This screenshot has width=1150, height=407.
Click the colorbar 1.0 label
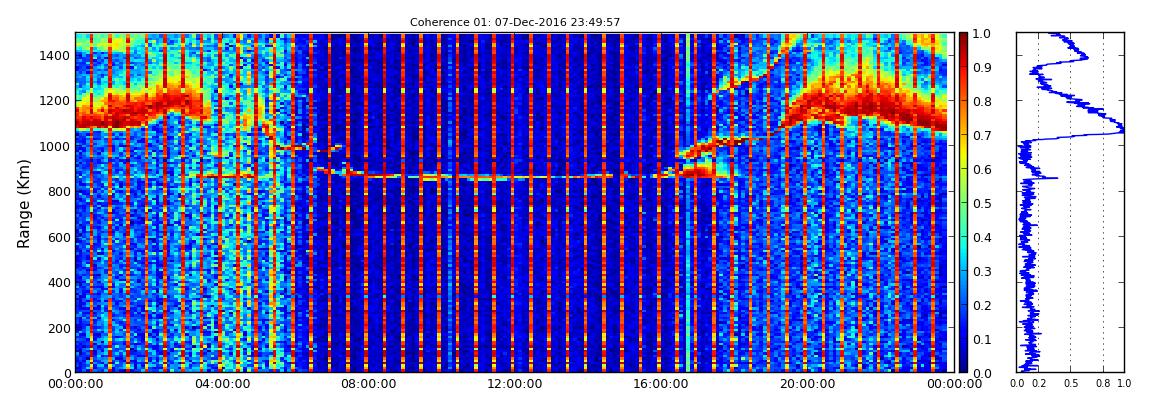pyautogui.click(x=981, y=34)
